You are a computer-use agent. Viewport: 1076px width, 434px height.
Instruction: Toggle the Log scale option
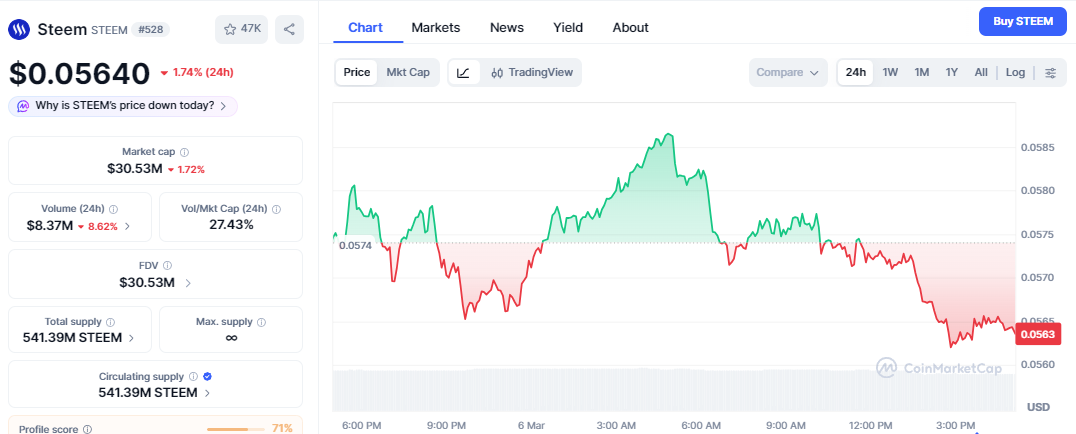pyautogui.click(x=1015, y=72)
